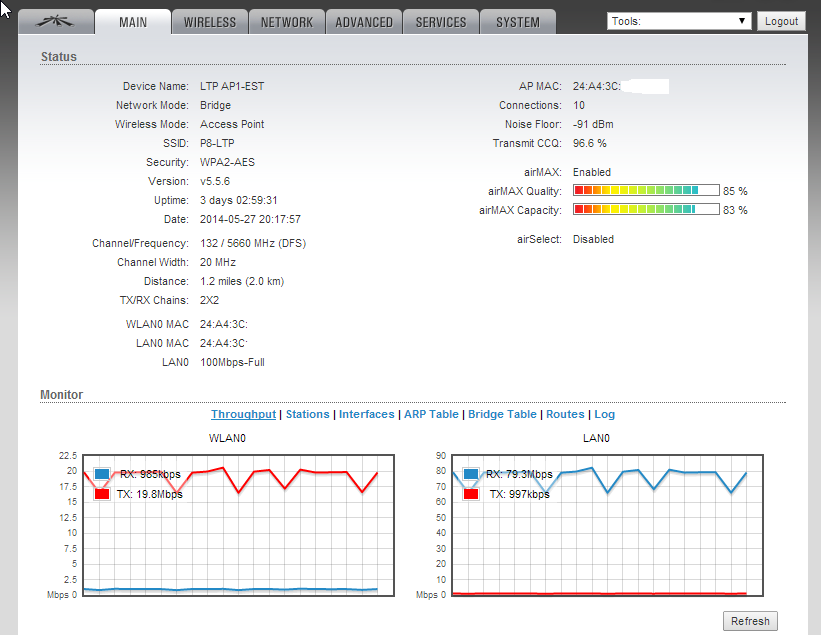Click the airMAX Quality progress bar

[x=646, y=190]
